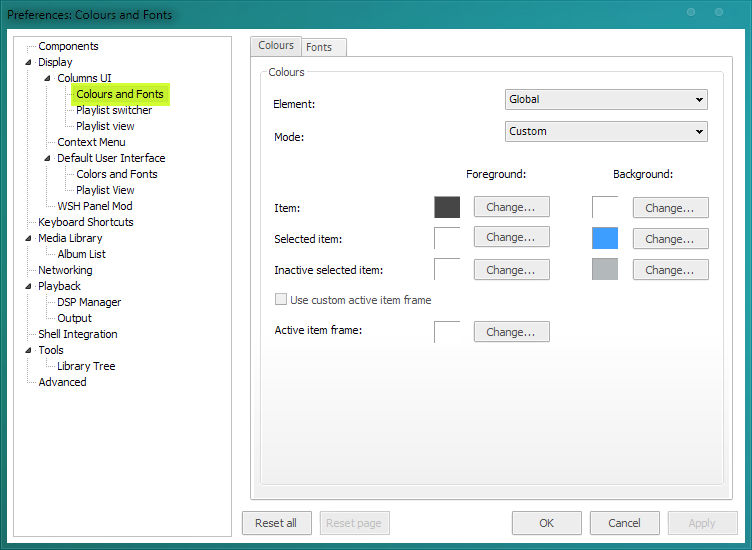Open Library Tree under Tools

pos(86,366)
